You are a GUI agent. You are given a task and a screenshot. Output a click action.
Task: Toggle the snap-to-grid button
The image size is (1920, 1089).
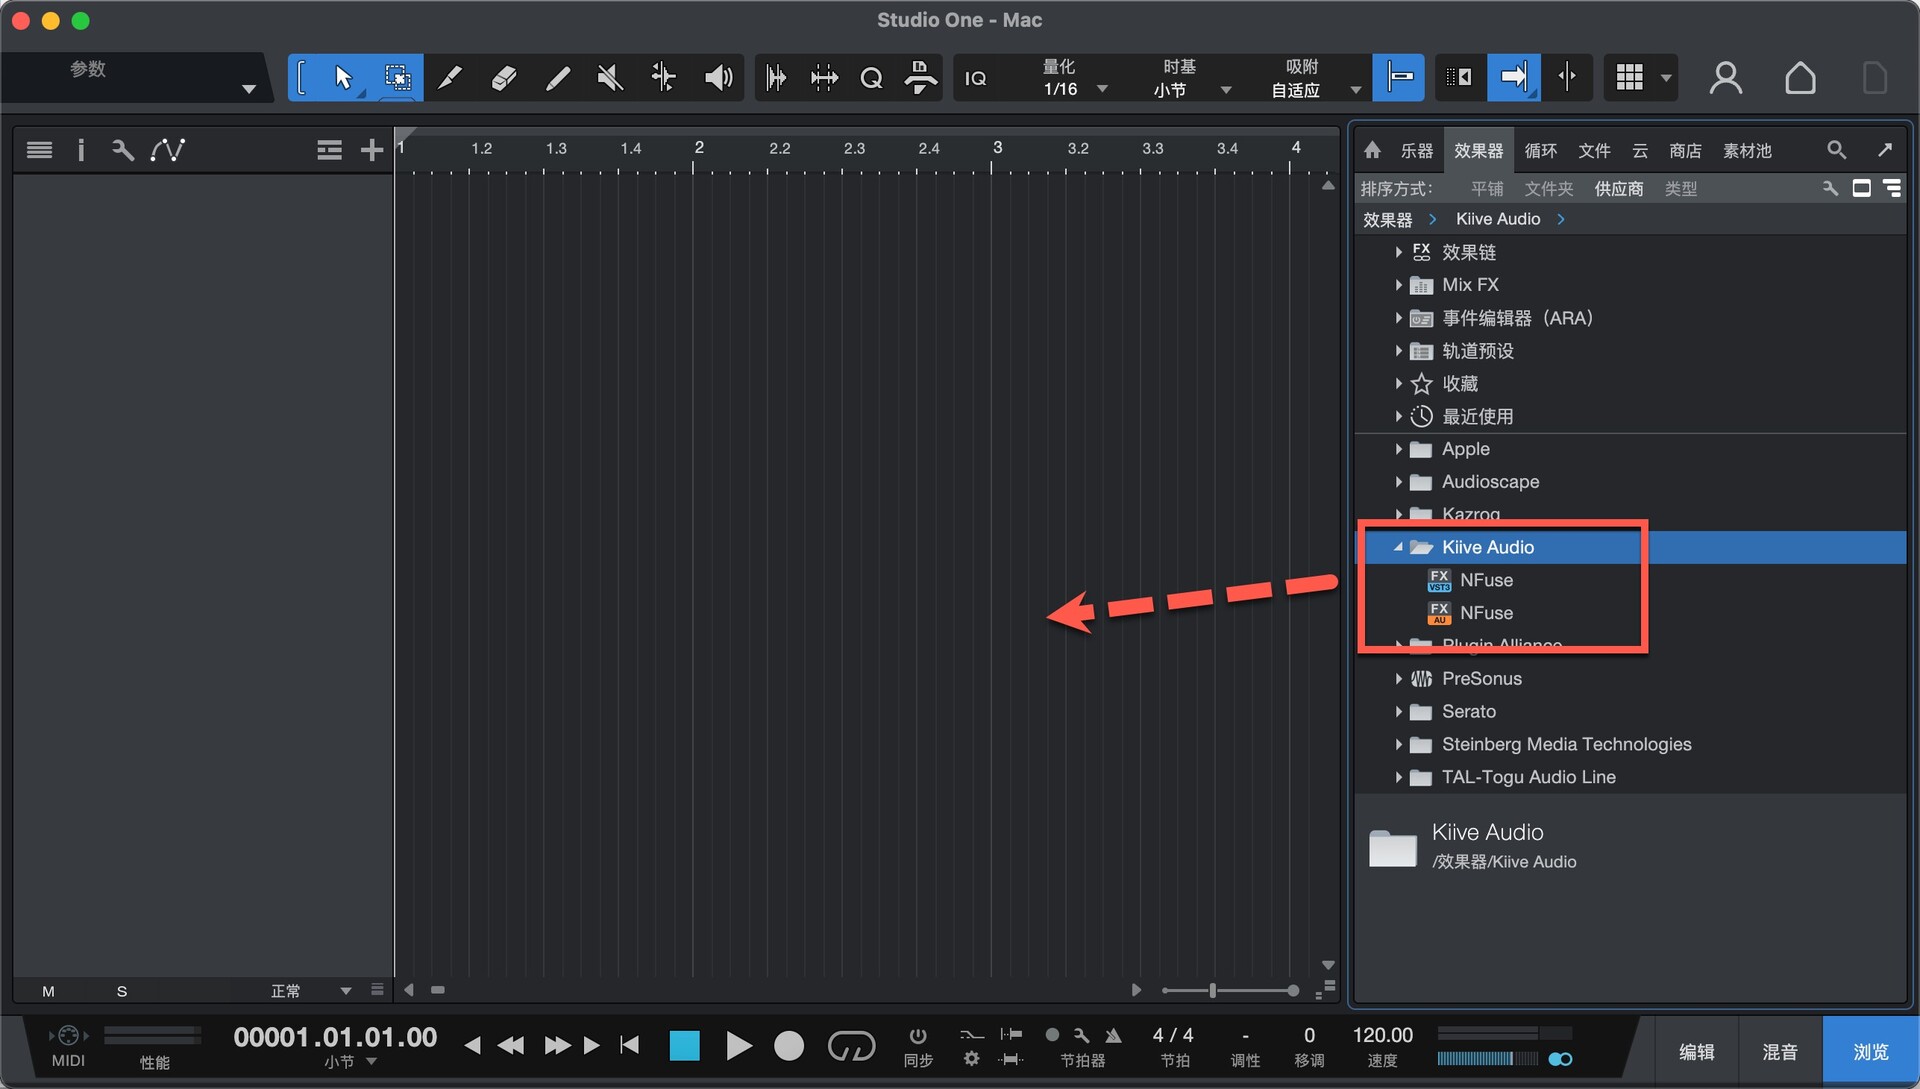tap(1398, 78)
